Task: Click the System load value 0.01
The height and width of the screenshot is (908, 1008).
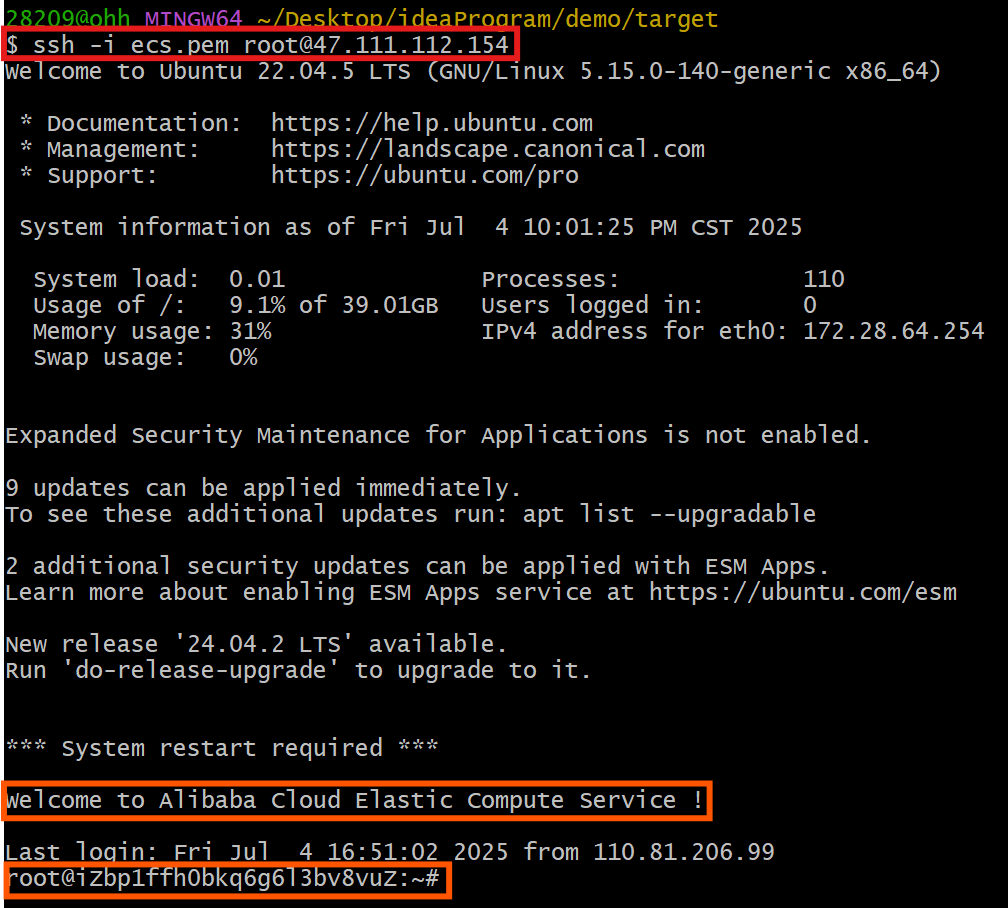Action: point(256,279)
